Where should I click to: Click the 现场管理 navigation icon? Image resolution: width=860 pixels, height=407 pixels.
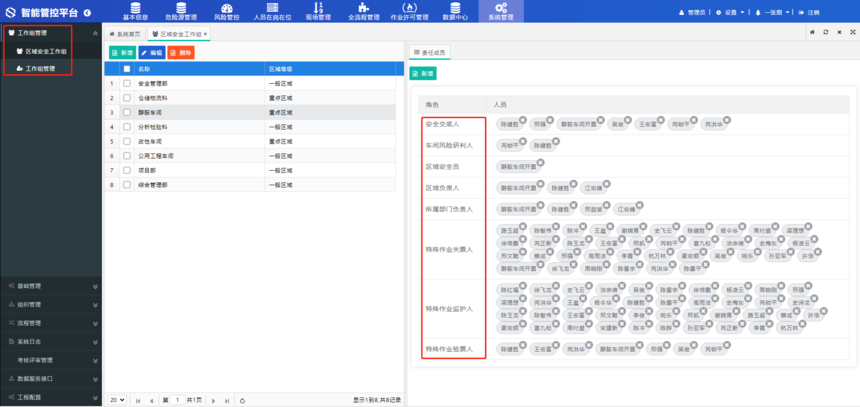pos(318,8)
